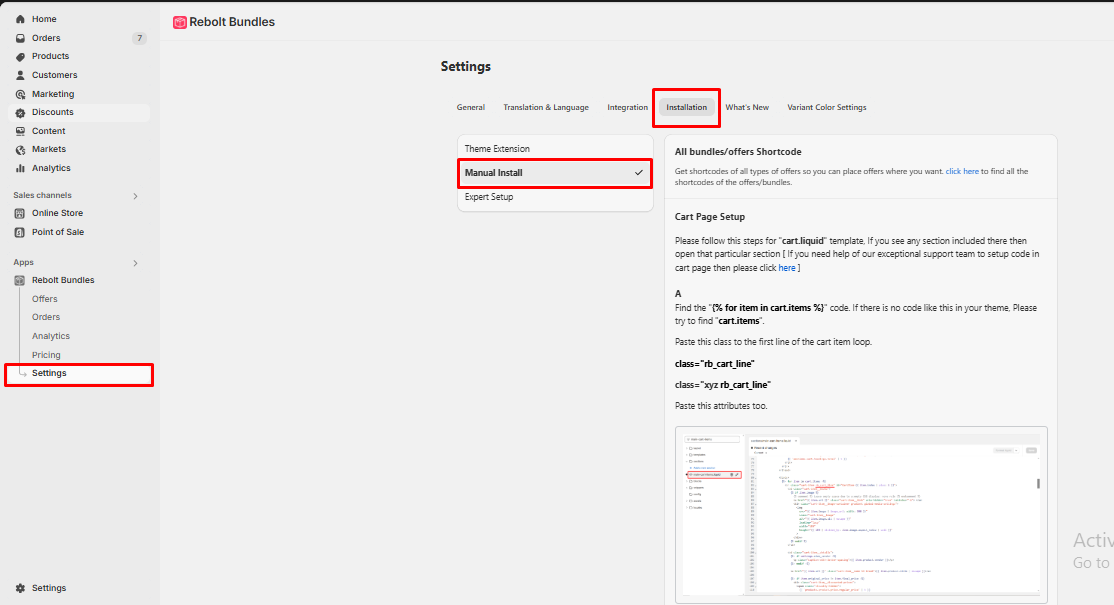Click the Marketing target icon
The image size is (1114, 605).
pyautogui.click(x=20, y=94)
